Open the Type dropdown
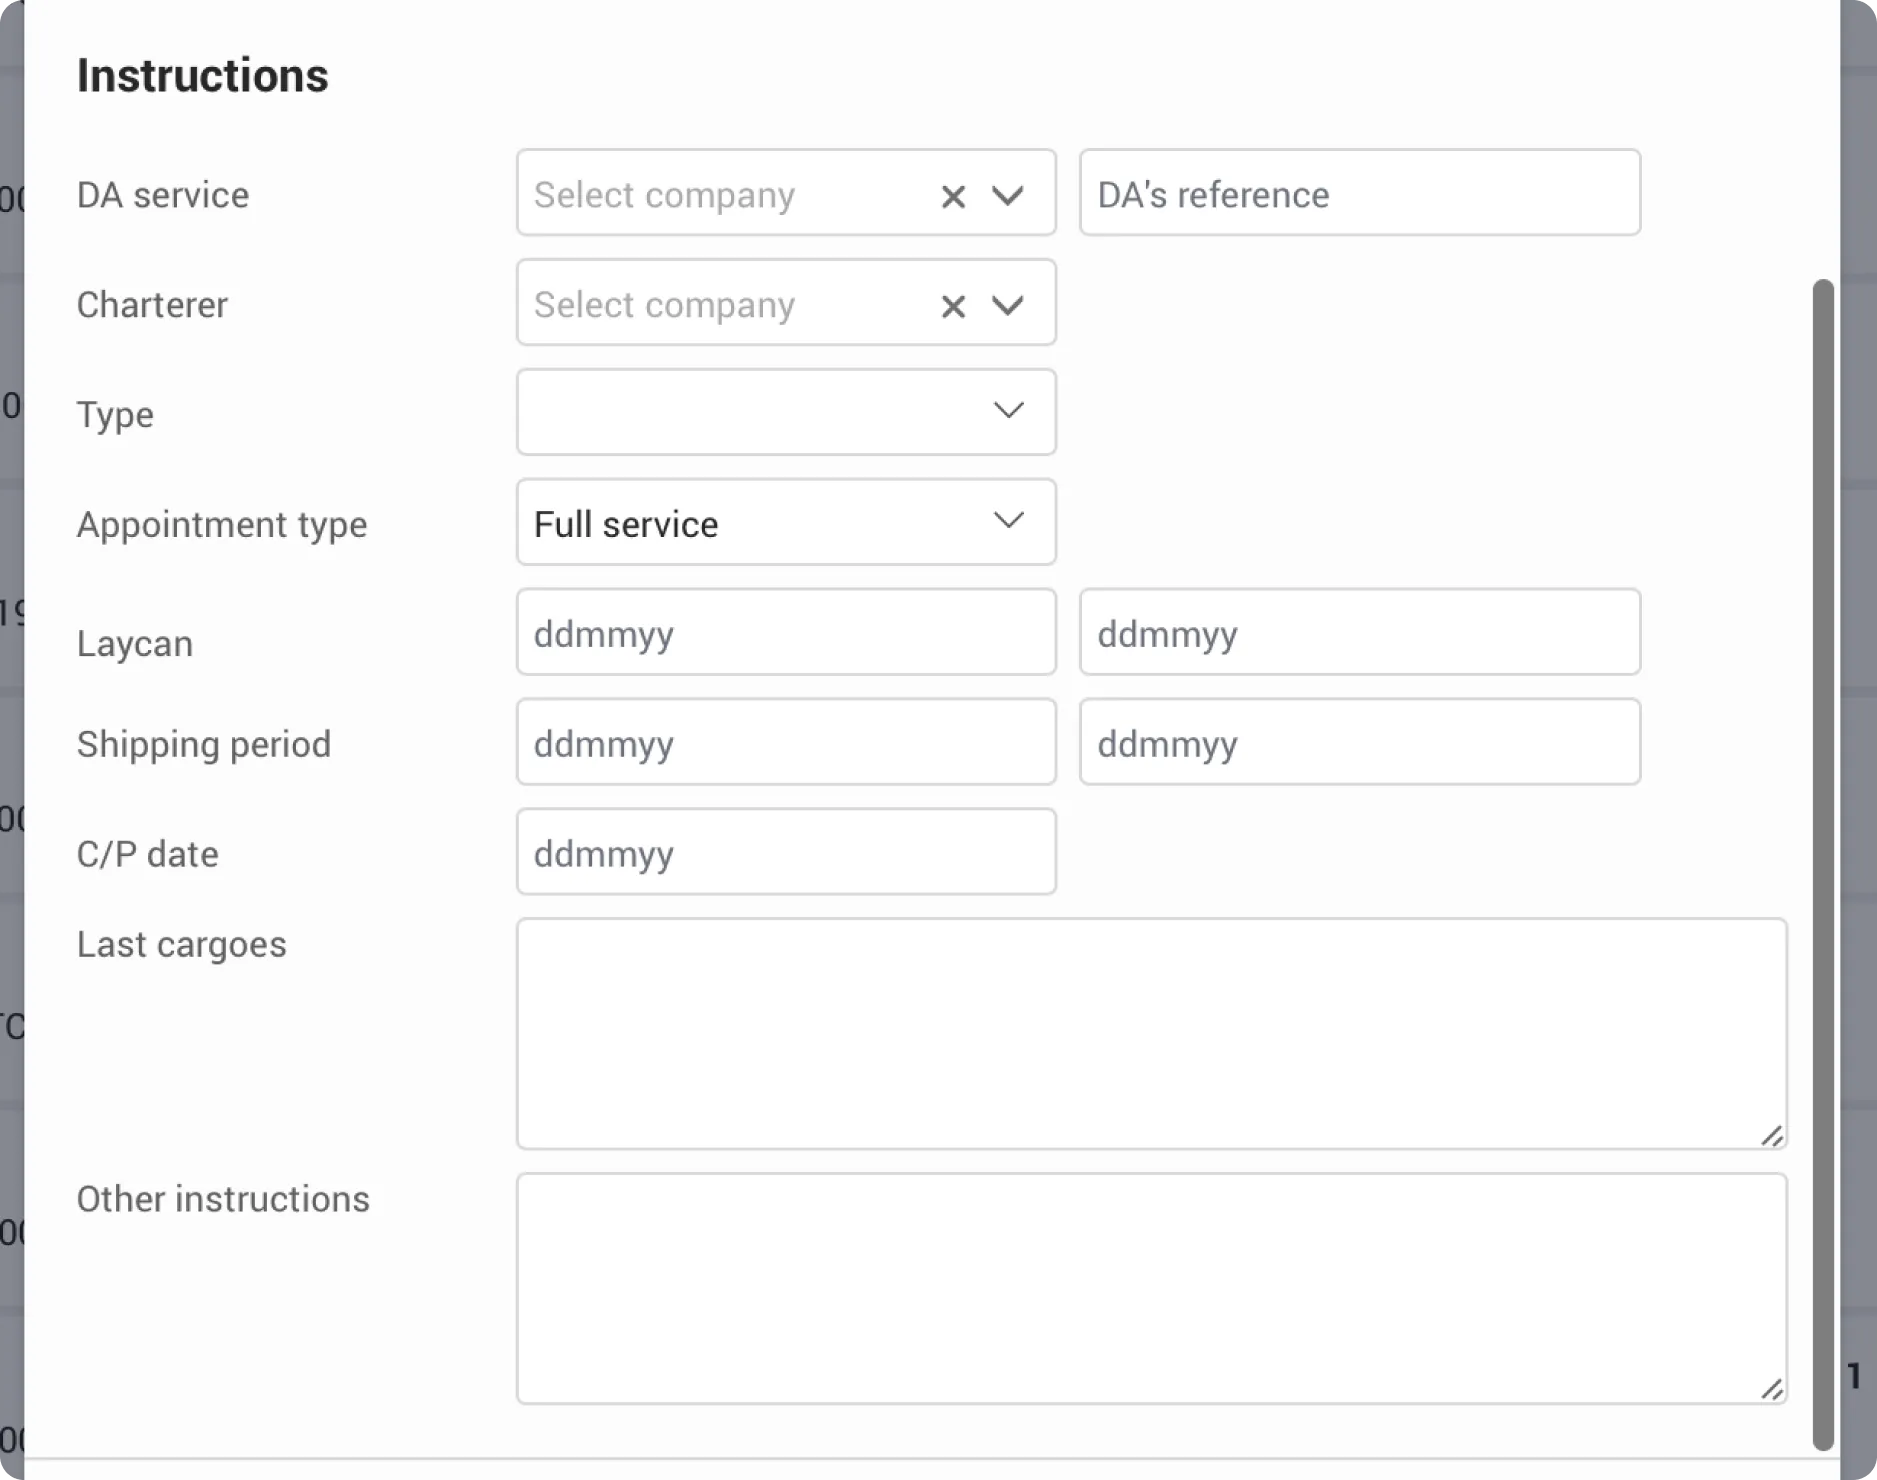Screen dimensions: 1877x1480 pyautogui.click(x=786, y=412)
